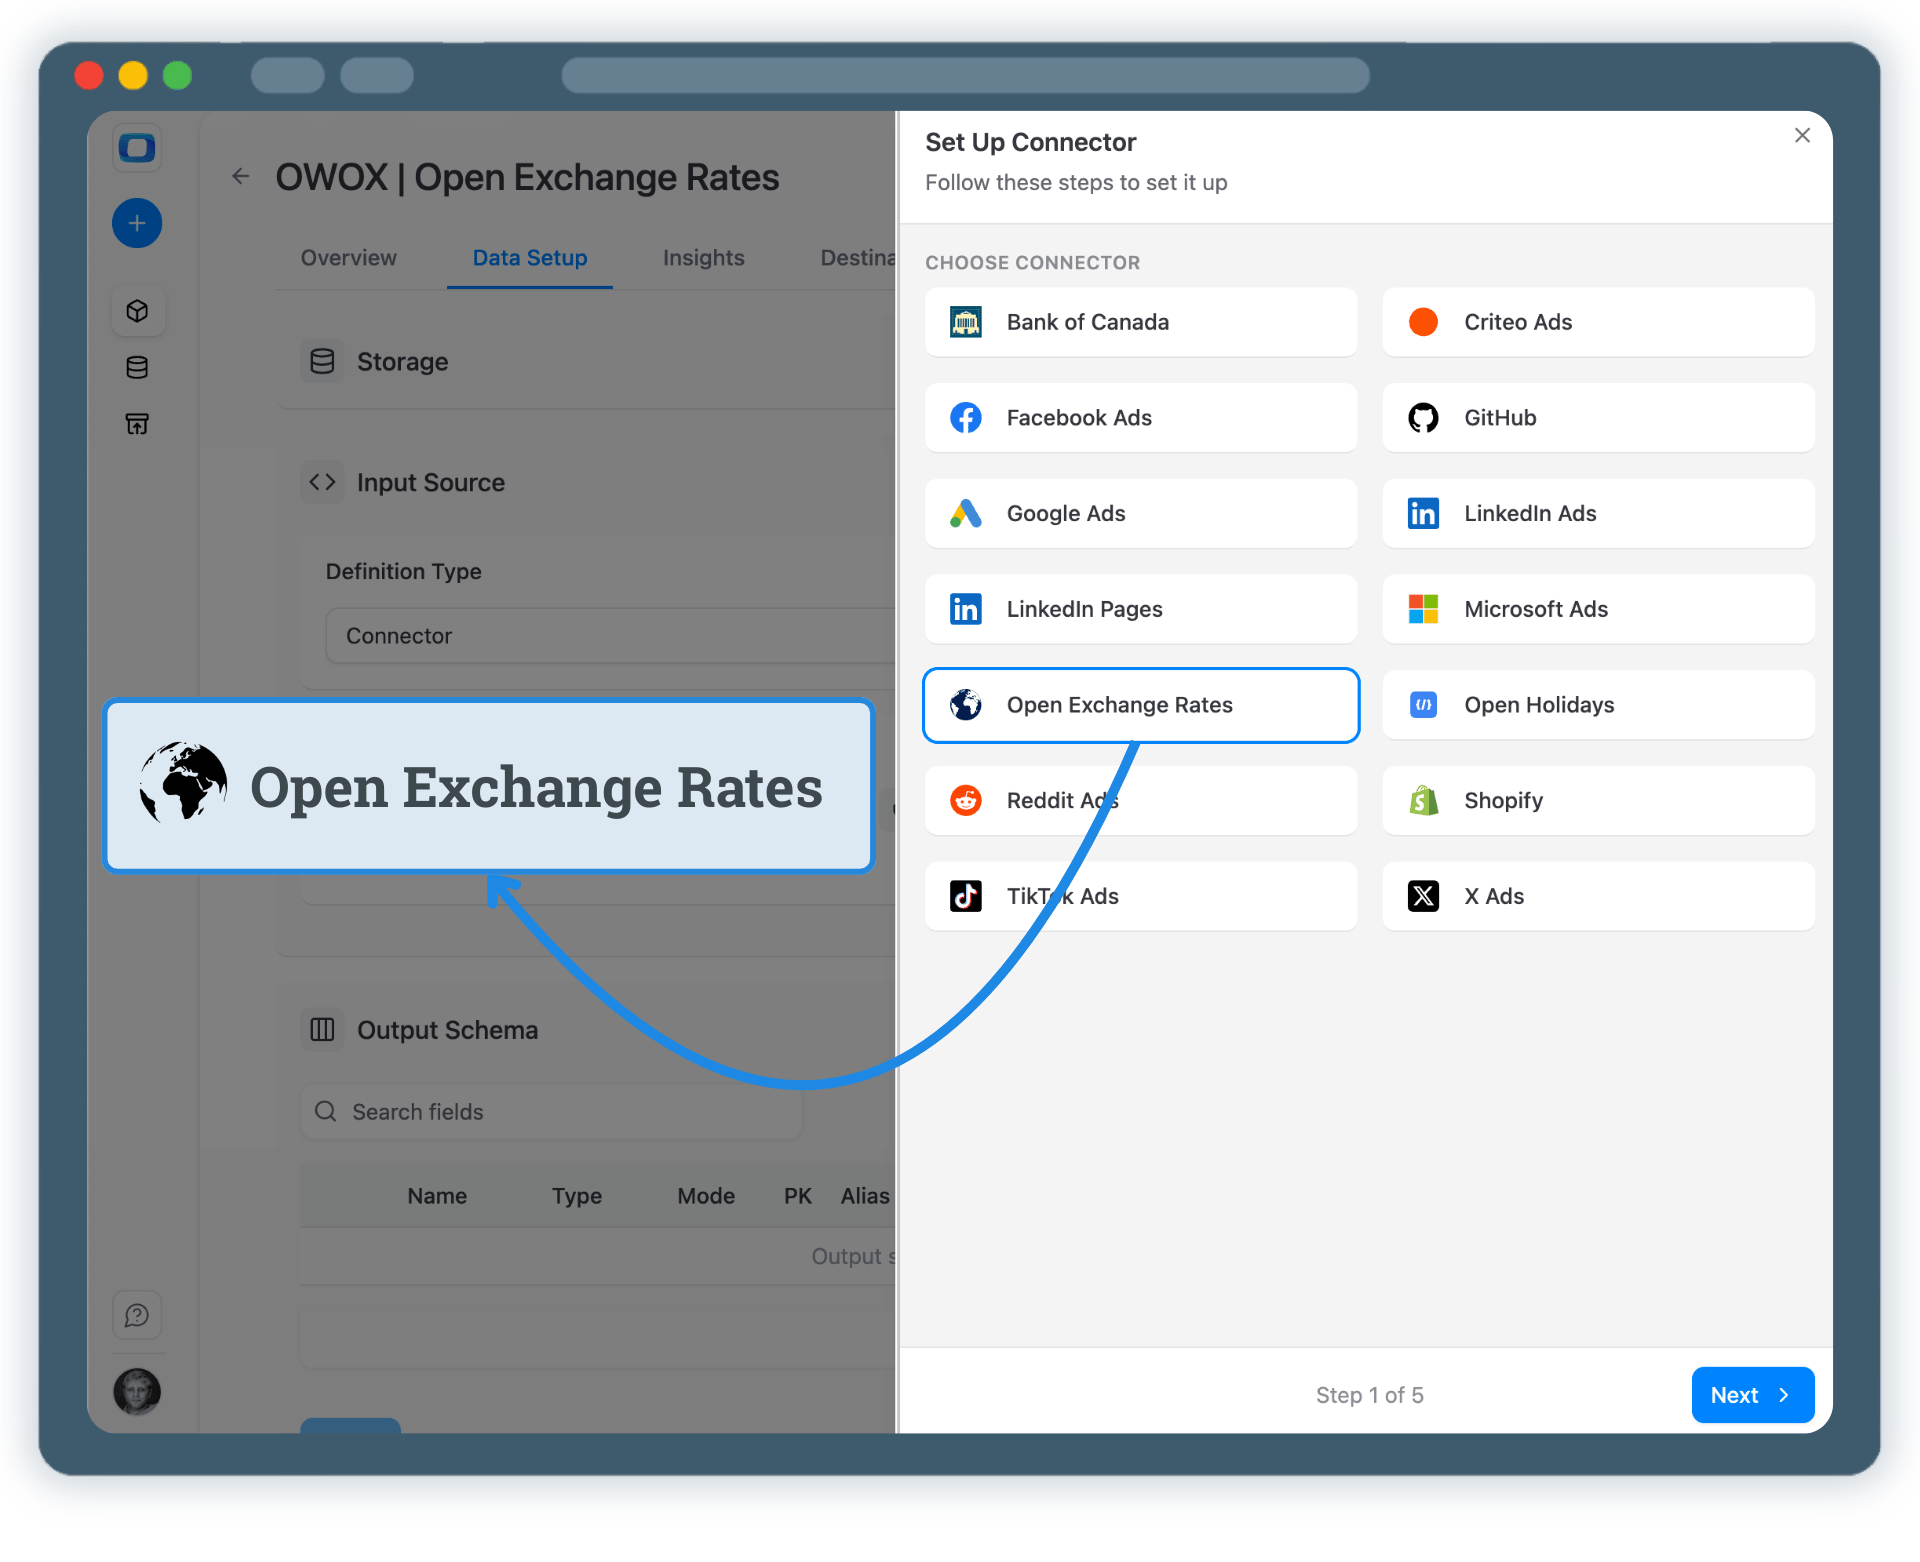Click the Search fields input
This screenshot has width=1920, height=1562.
550,1112
